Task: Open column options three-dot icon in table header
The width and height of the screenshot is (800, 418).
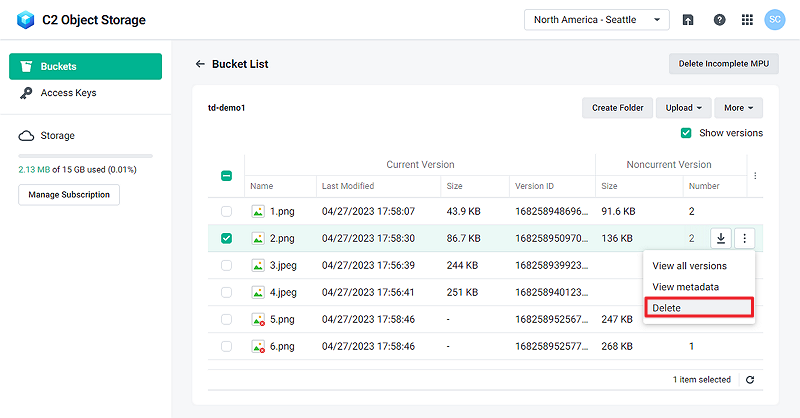Action: (755, 176)
